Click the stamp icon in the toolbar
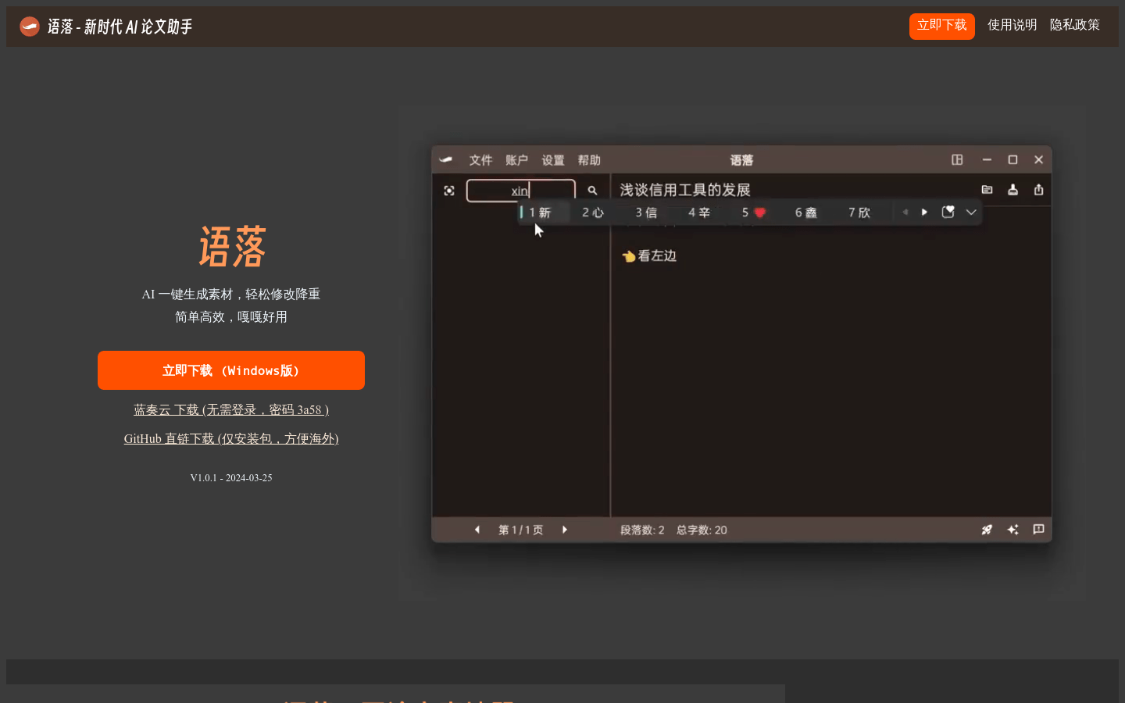 1013,189
